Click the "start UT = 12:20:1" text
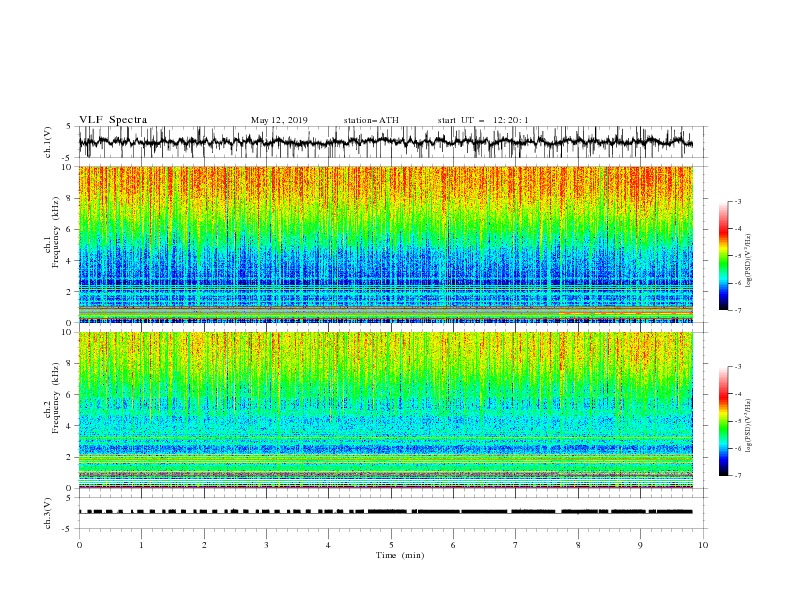This screenshot has width=792, height=612. (483, 120)
